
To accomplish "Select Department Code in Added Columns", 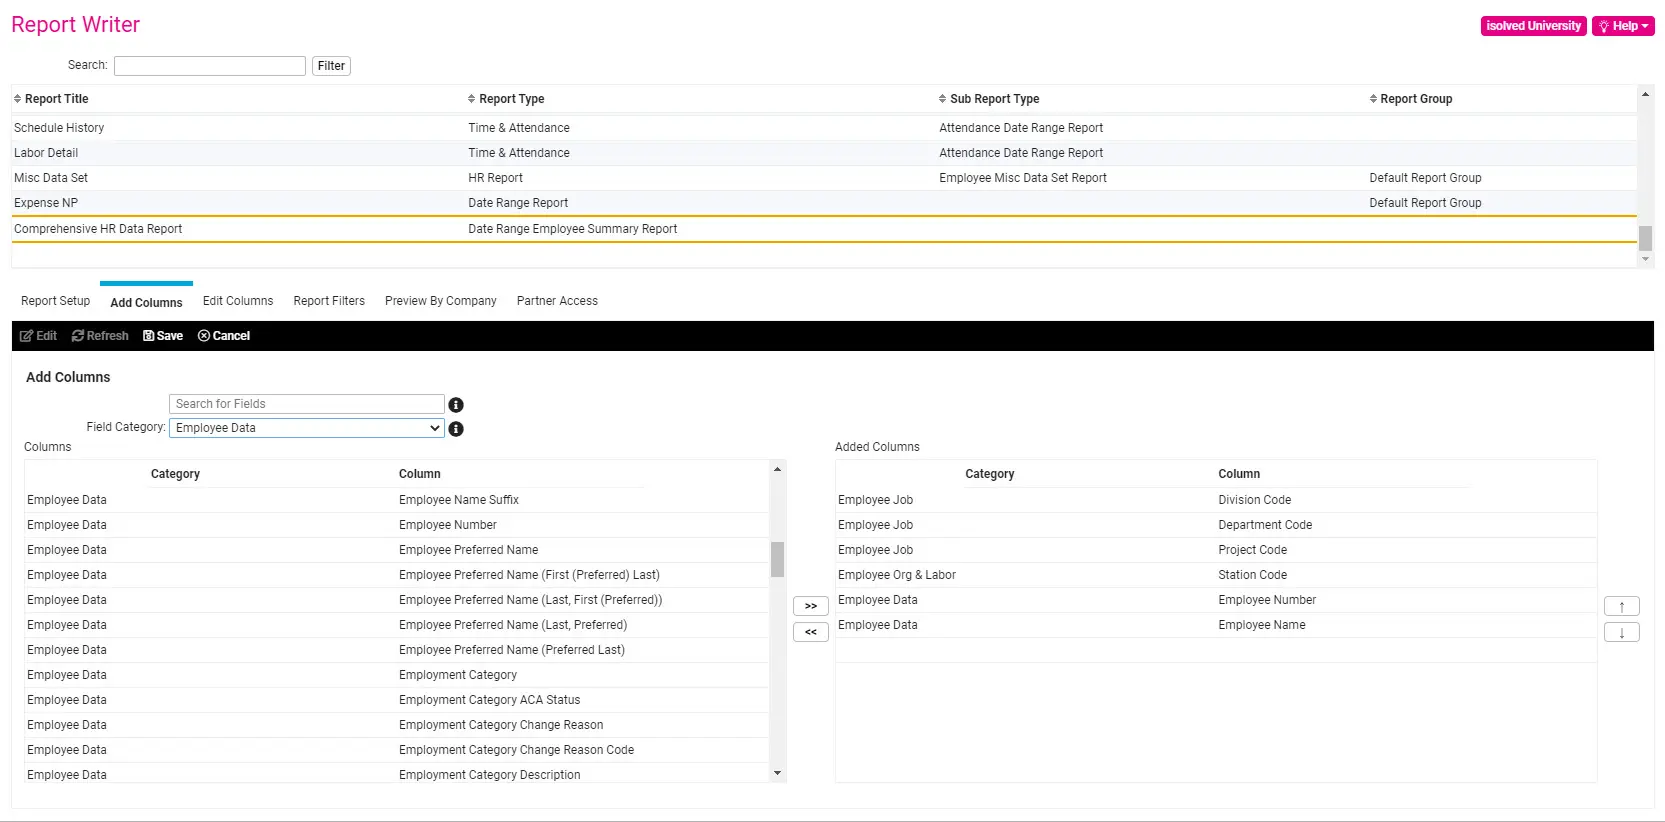I will [x=1216, y=525].
